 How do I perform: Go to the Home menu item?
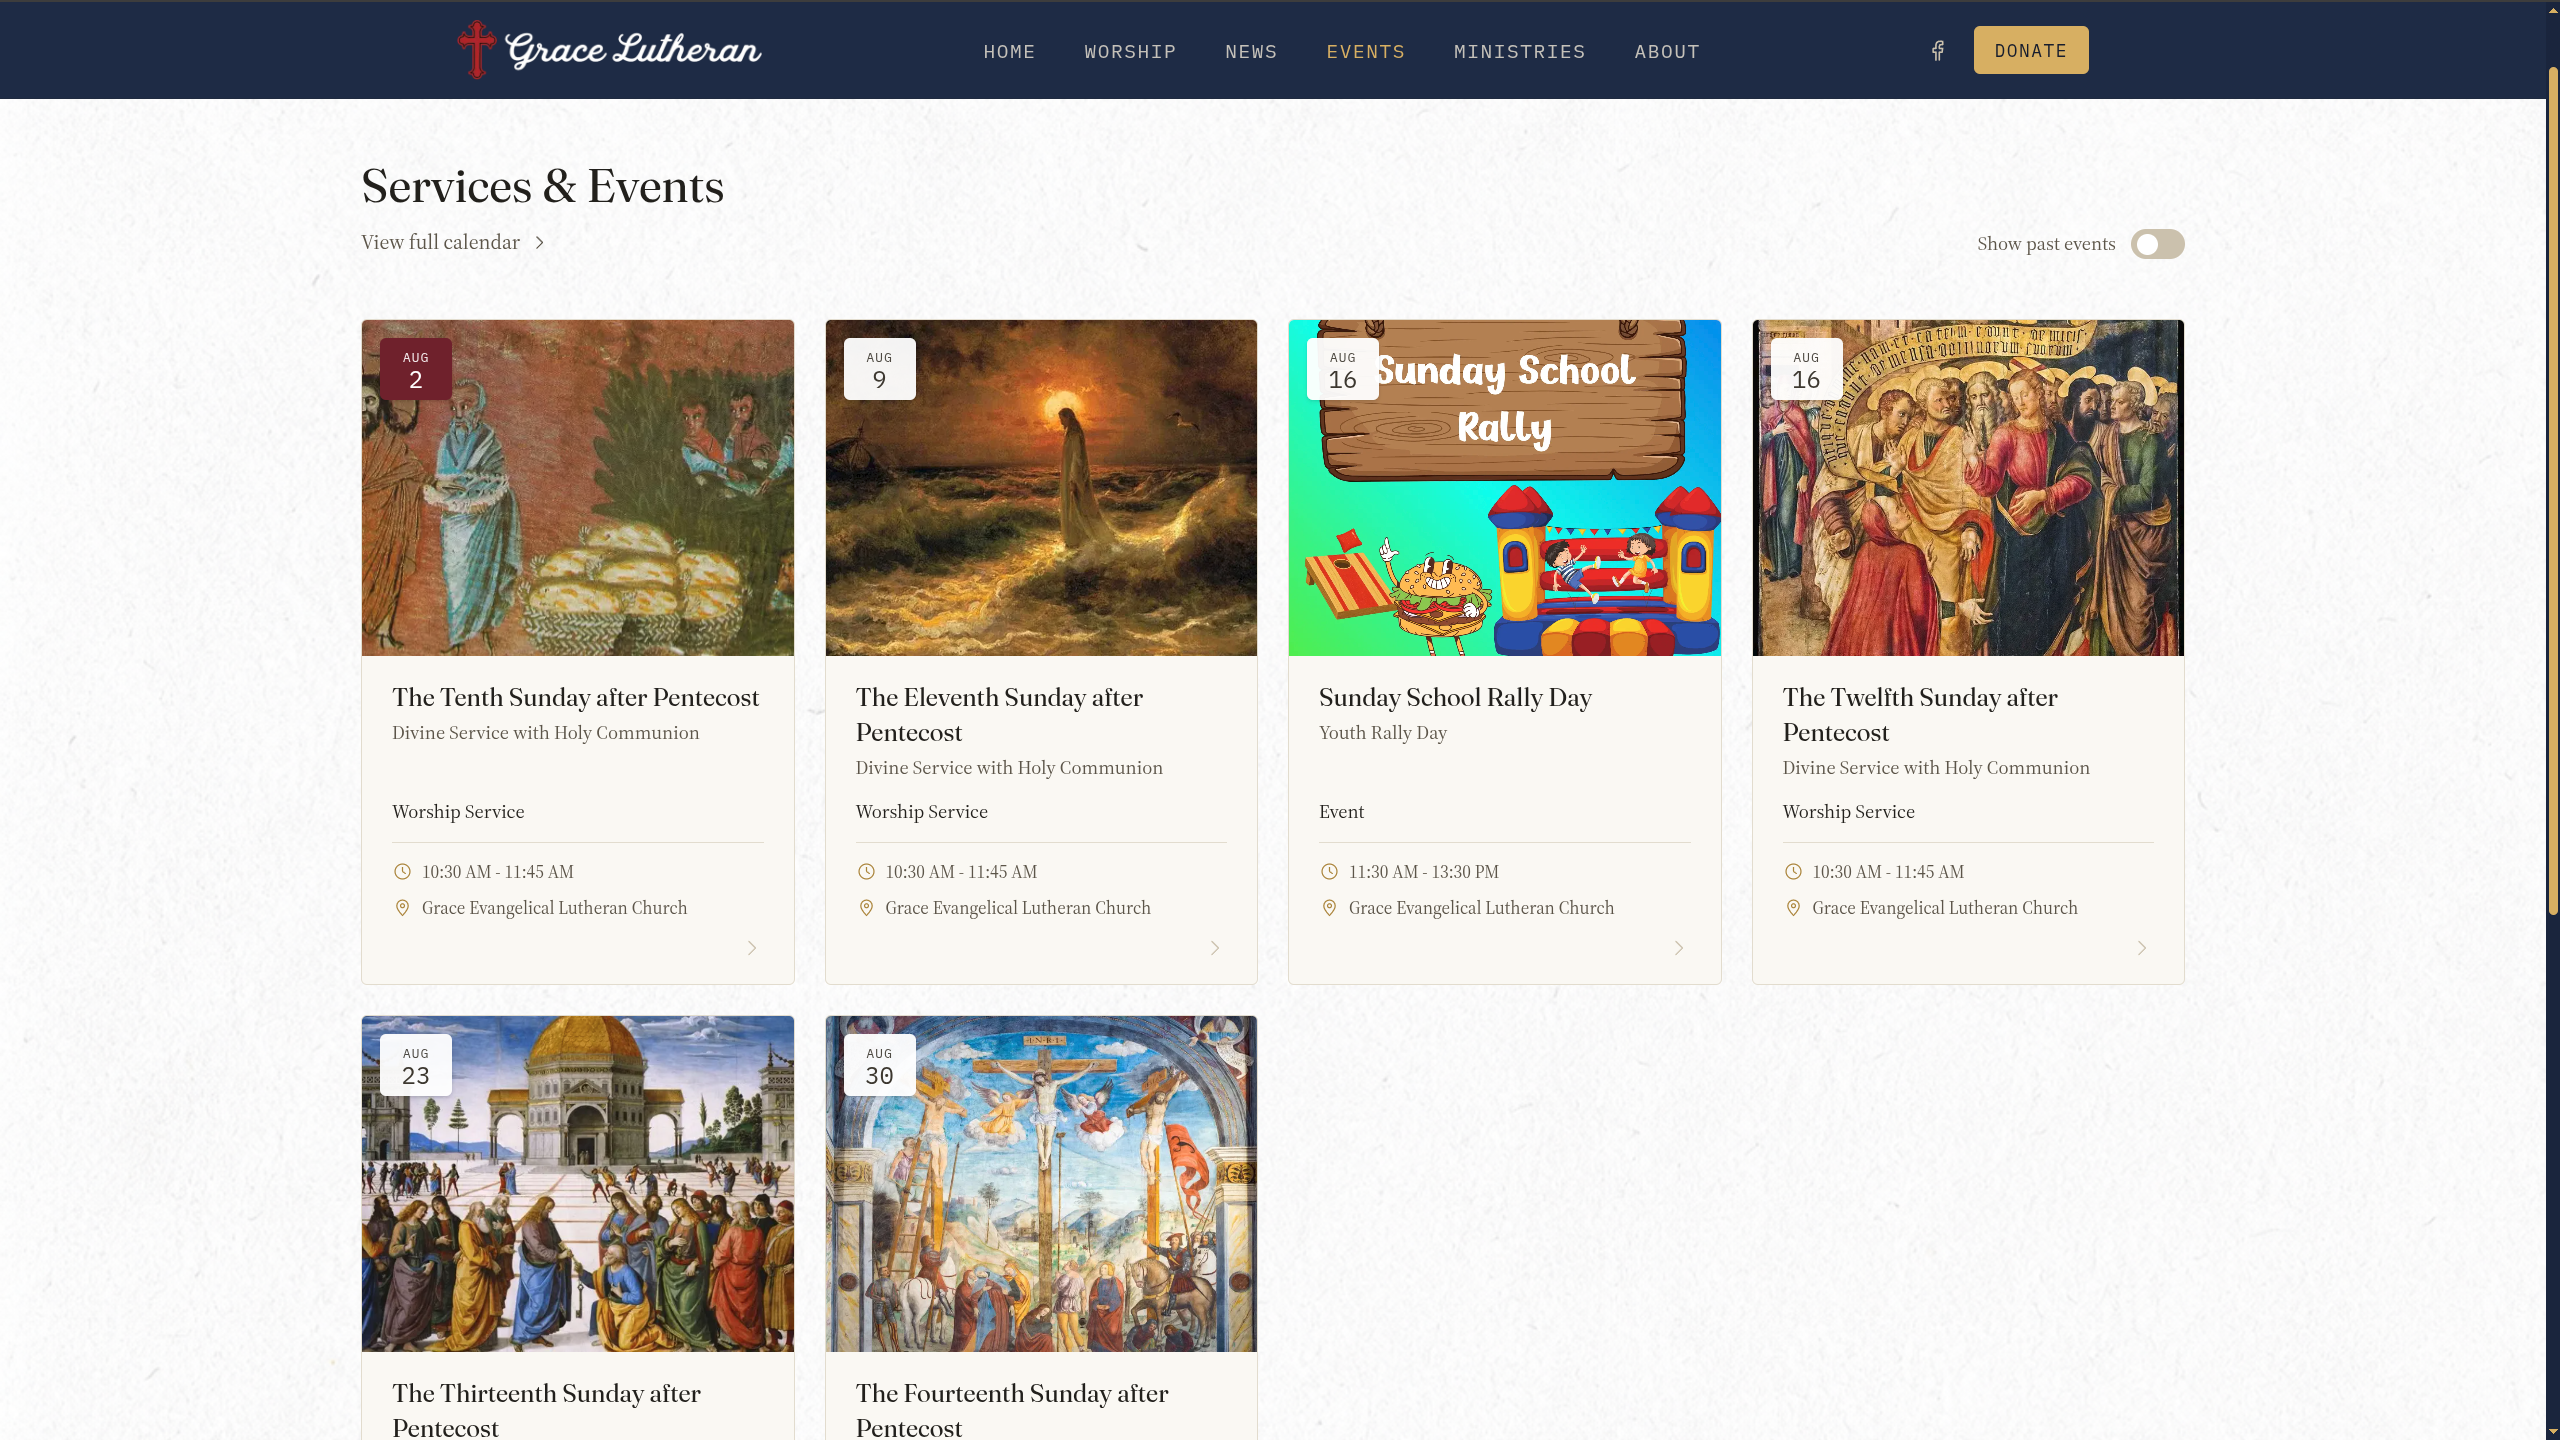tap(1009, 51)
